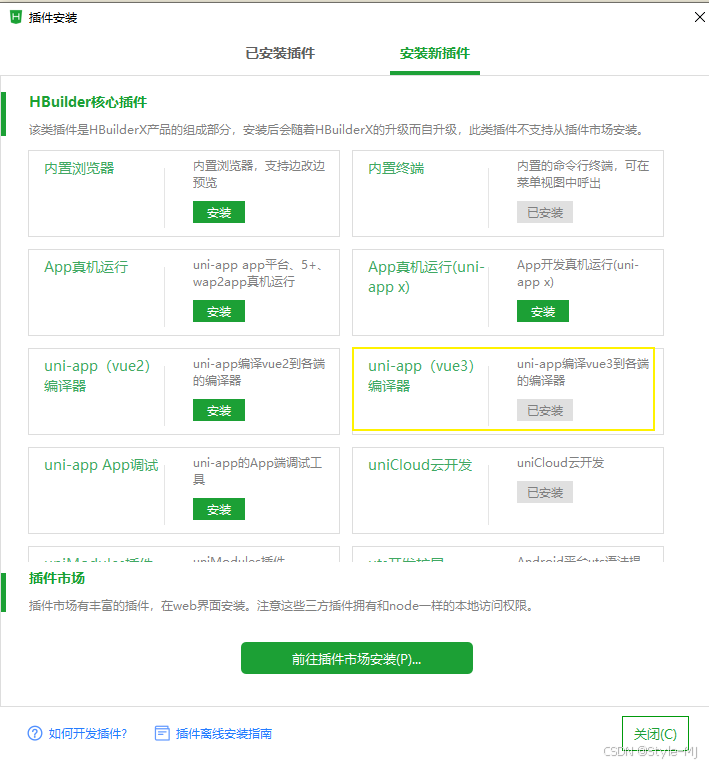Click the HBuilderX logo icon in title bar
The width and height of the screenshot is (709, 764).
pyautogui.click(x=16, y=17)
